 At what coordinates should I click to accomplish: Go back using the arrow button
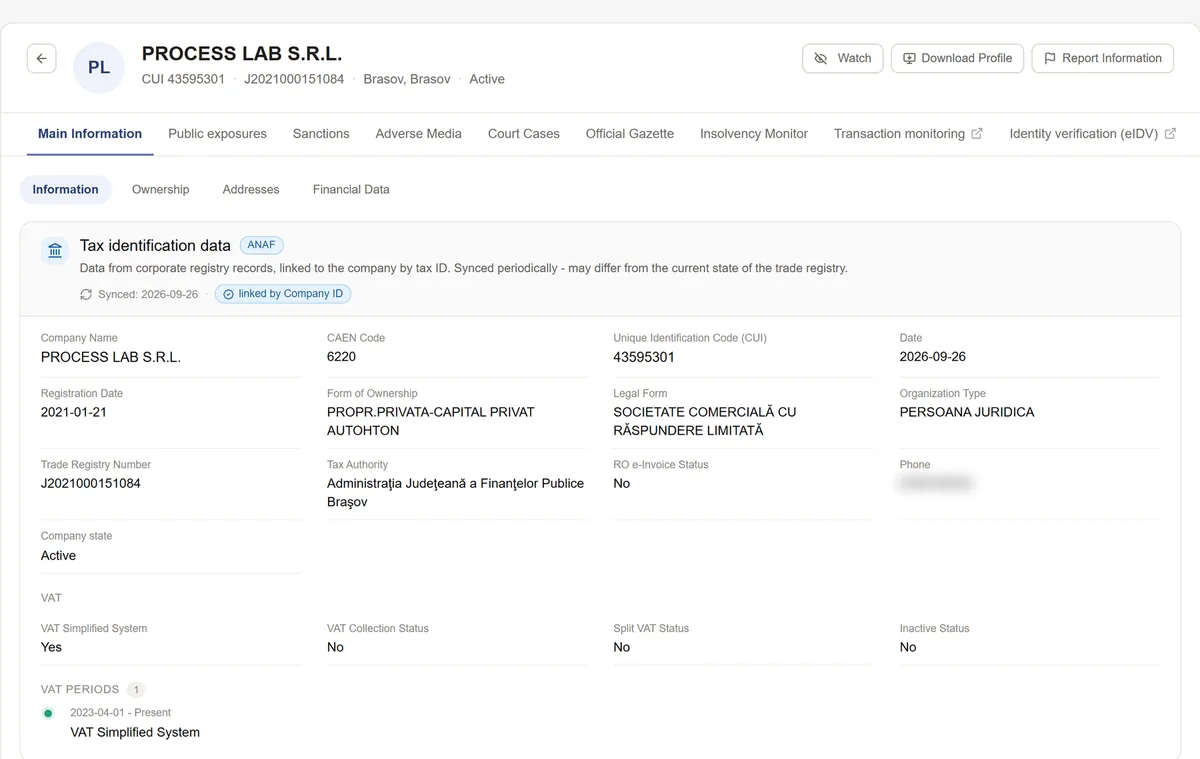tap(41, 59)
